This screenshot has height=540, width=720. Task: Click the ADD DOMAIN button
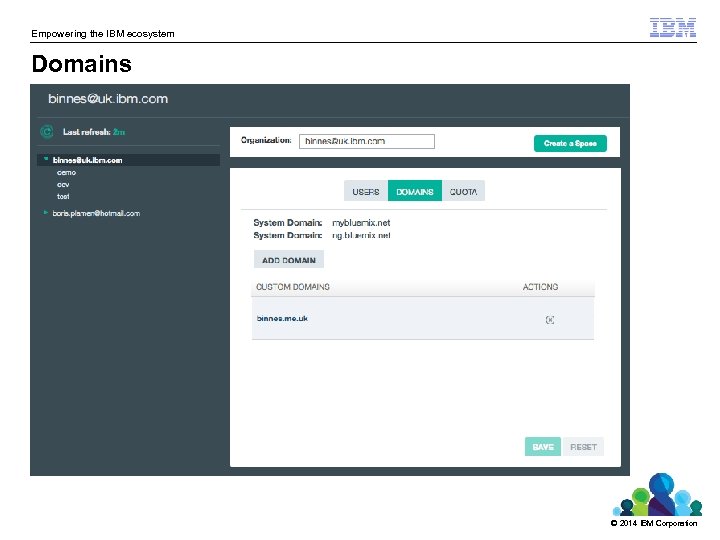(x=289, y=259)
